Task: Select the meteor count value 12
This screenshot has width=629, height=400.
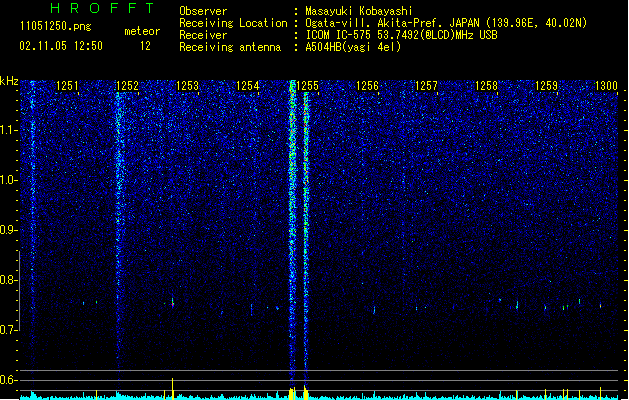Action: 145,46
